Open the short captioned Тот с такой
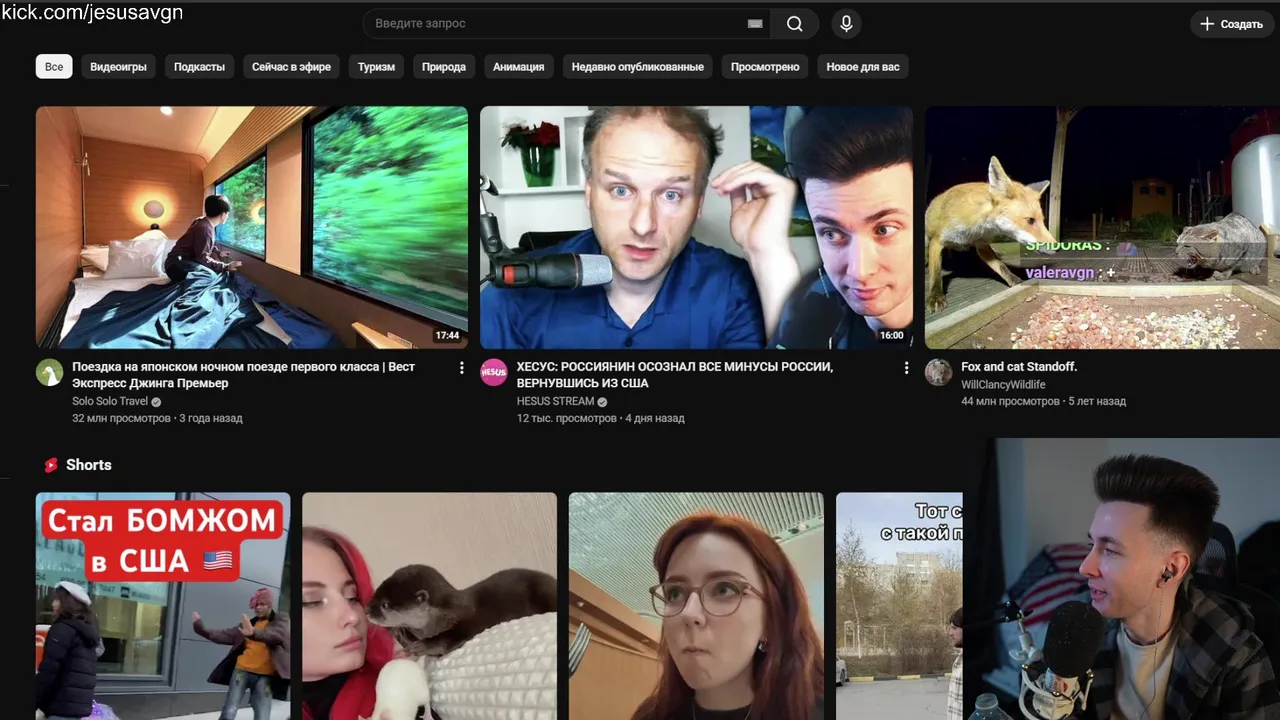Screen dimensions: 1280x720 tap(899, 606)
